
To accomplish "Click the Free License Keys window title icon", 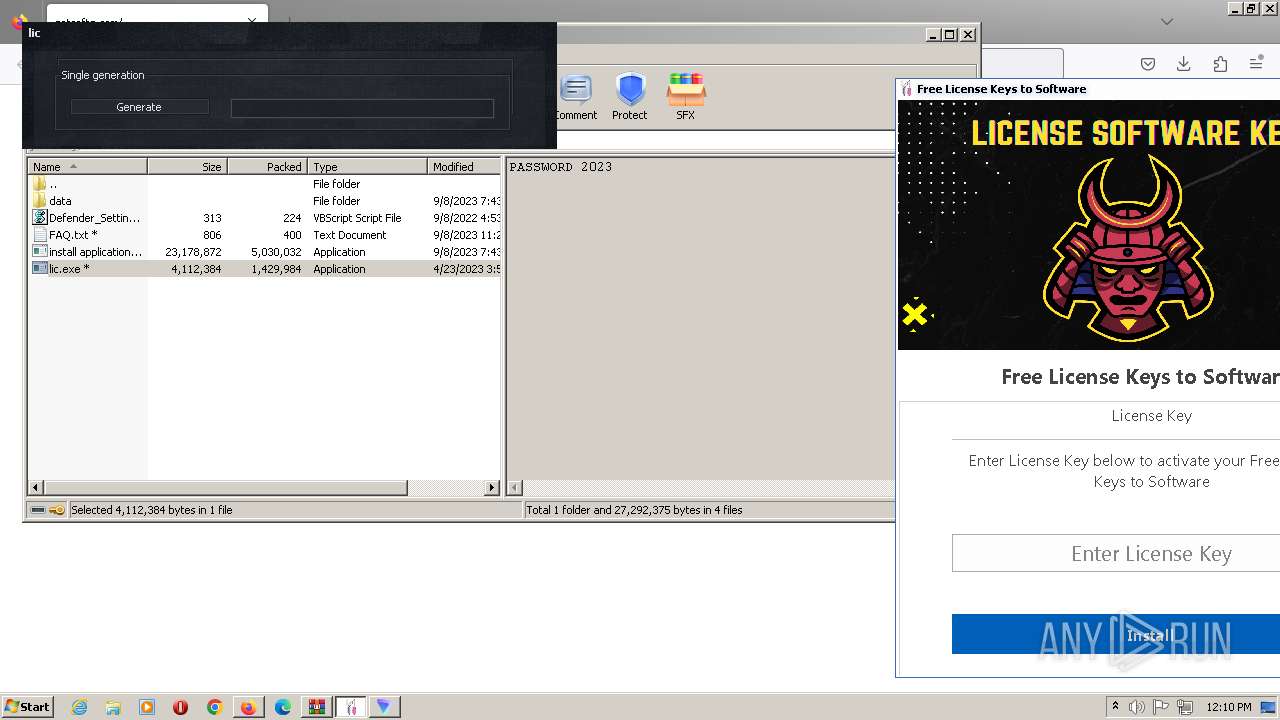I will pos(906,89).
